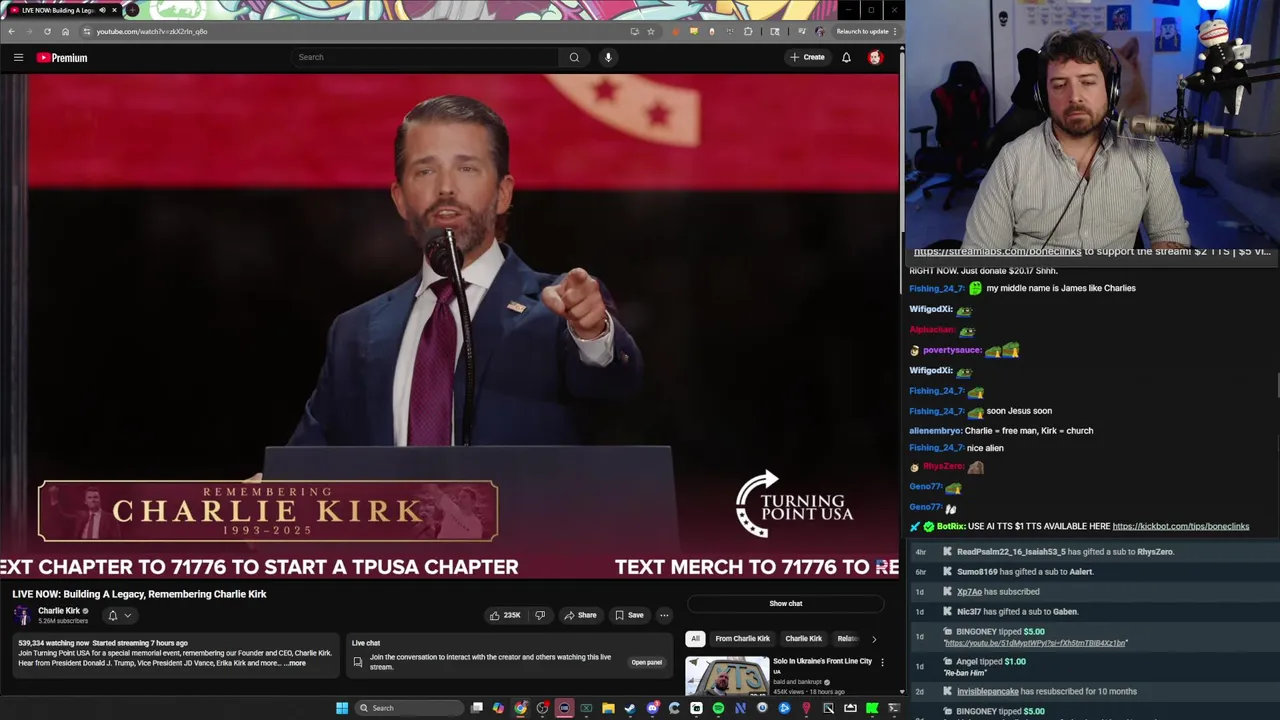1280x720 pixels.
Task: Open Solo In Ukraine's Front Line City thumbnail
Action: pos(727,675)
